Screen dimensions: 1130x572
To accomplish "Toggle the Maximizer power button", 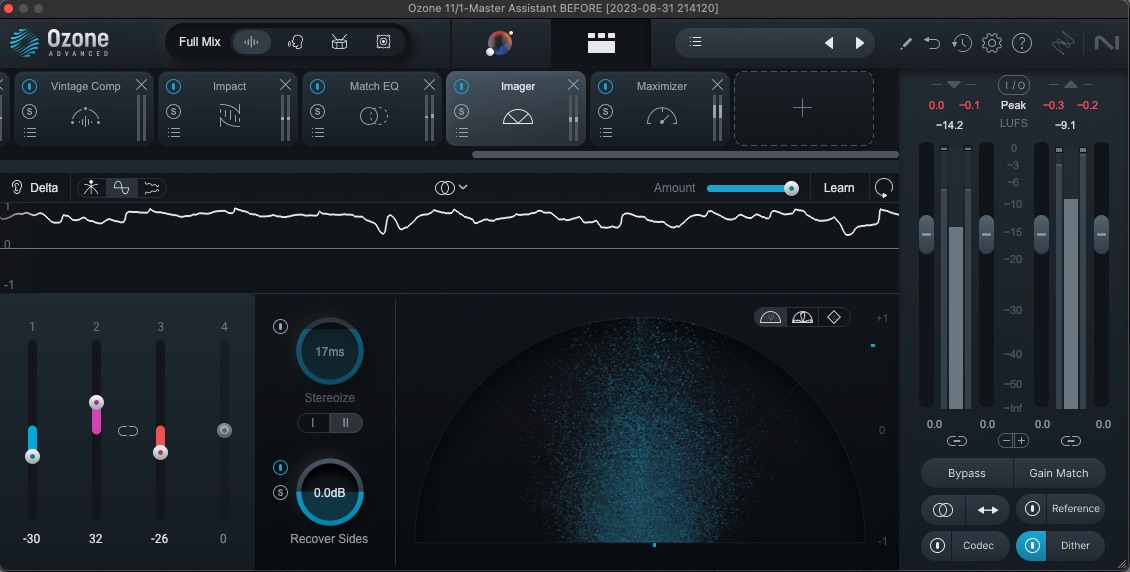I will pyautogui.click(x=605, y=86).
